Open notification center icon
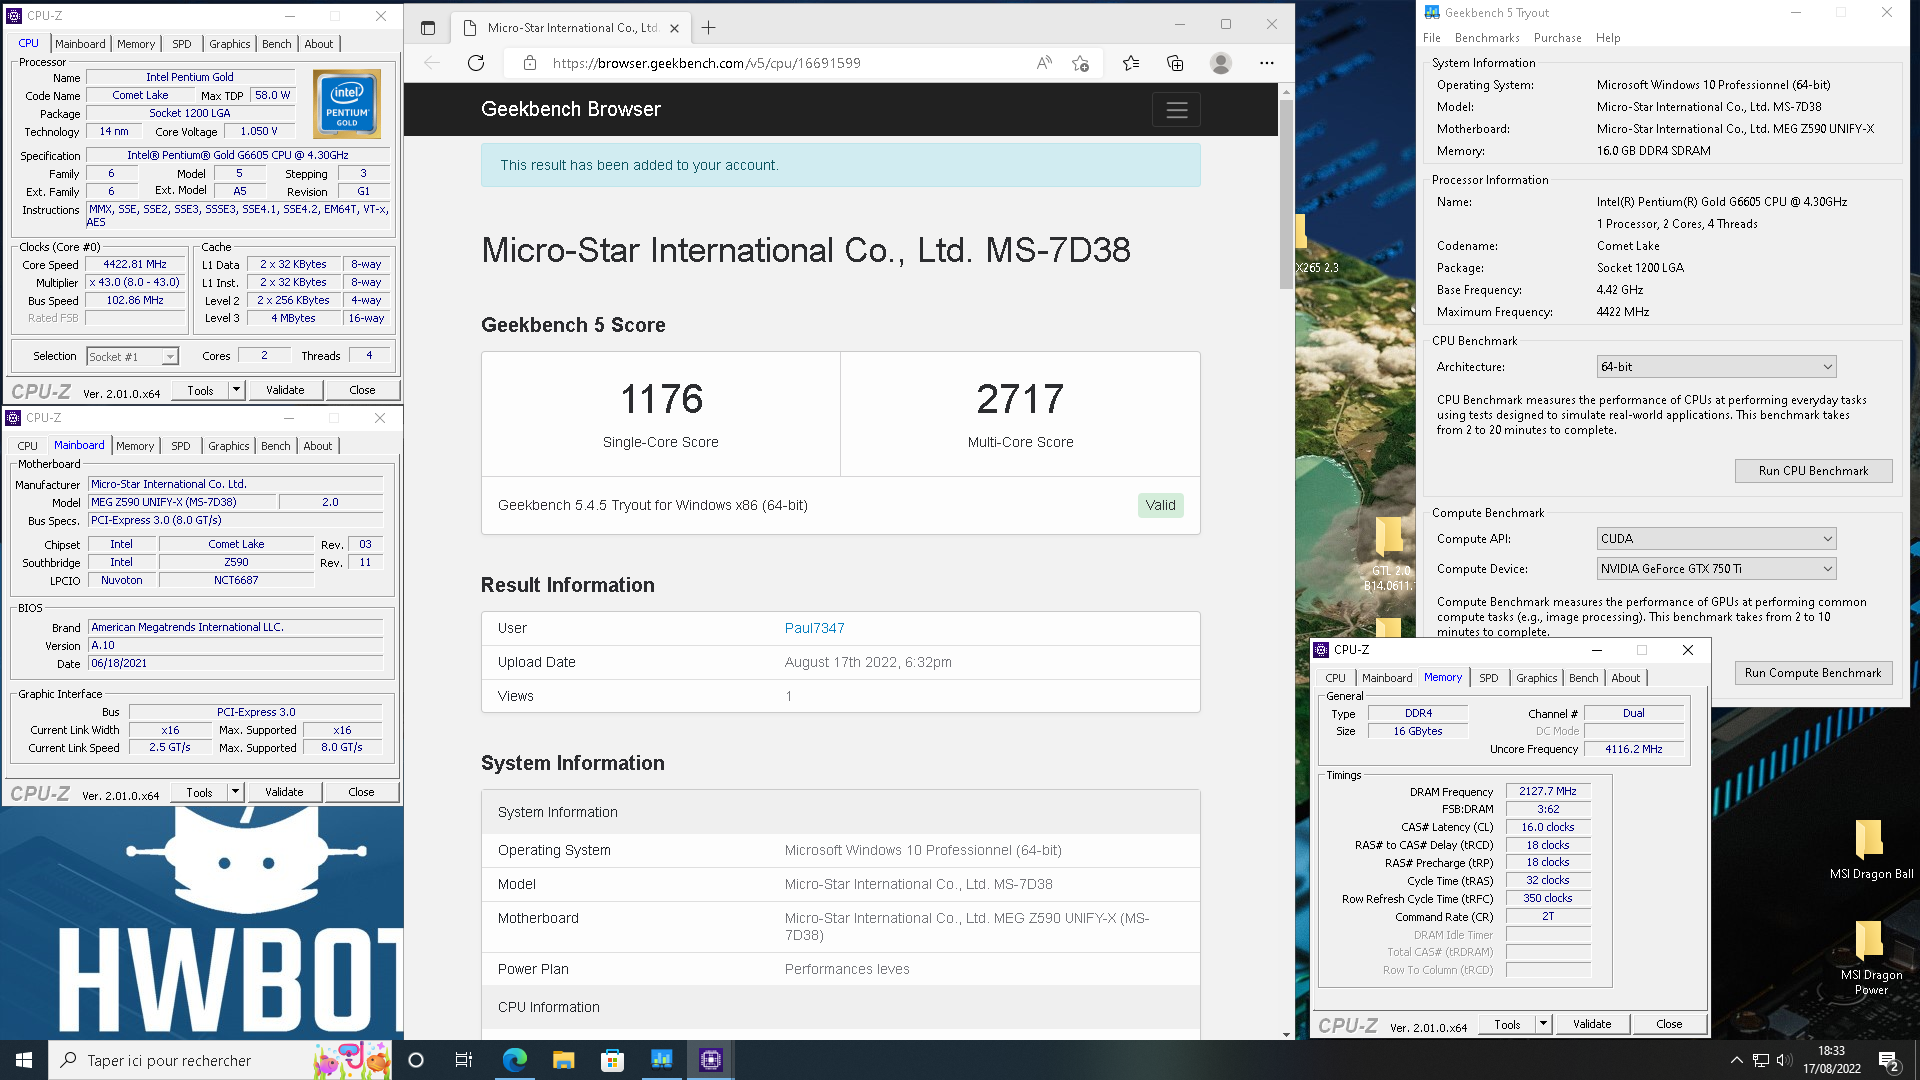The image size is (1920, 1080). click(1889, 1061)
